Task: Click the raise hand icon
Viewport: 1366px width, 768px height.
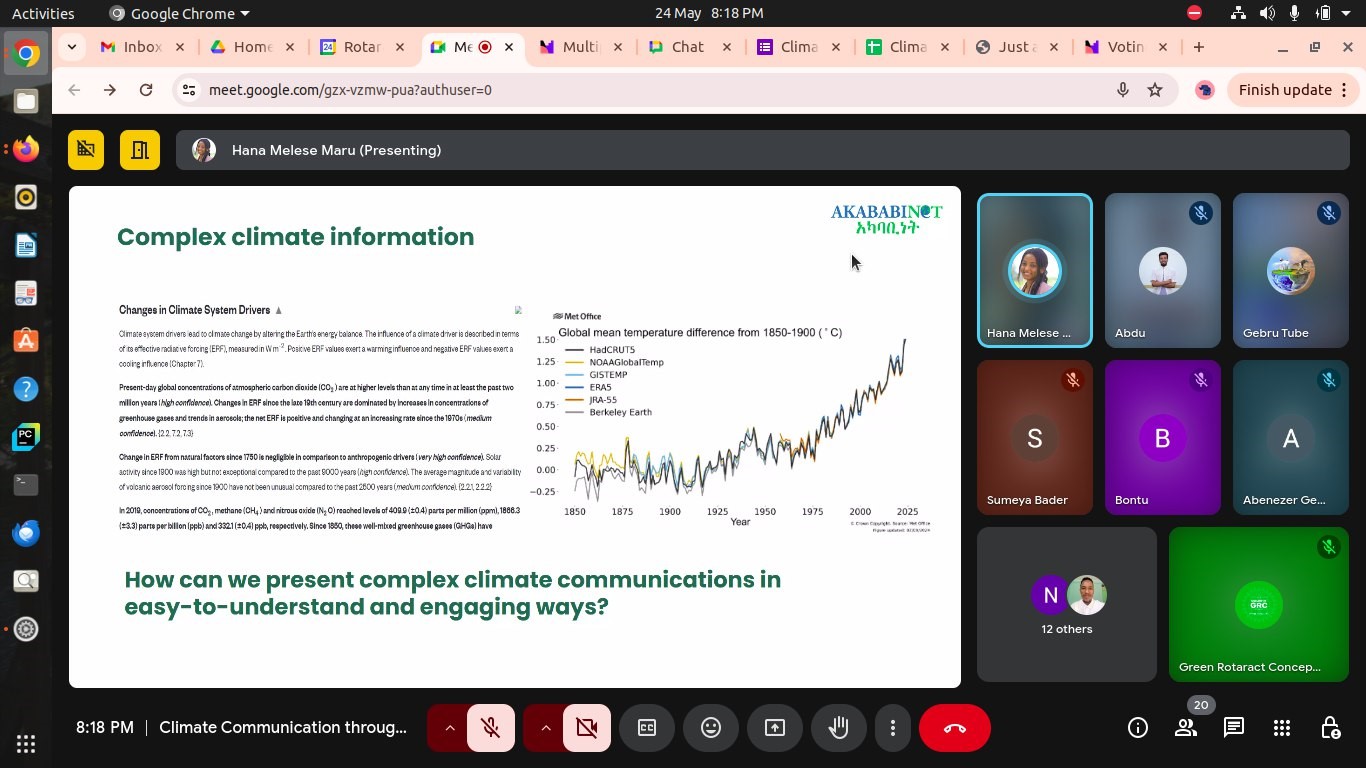Action: tap(838, 728)
